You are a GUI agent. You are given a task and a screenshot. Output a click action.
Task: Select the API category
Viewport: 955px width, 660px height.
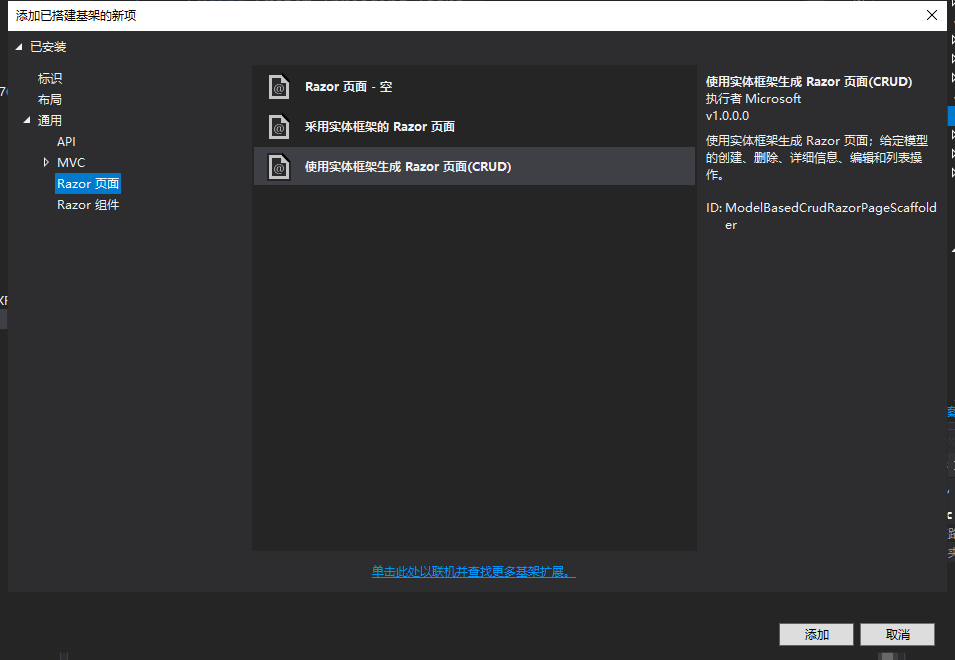pyautogui.click(x=65, y=141)
